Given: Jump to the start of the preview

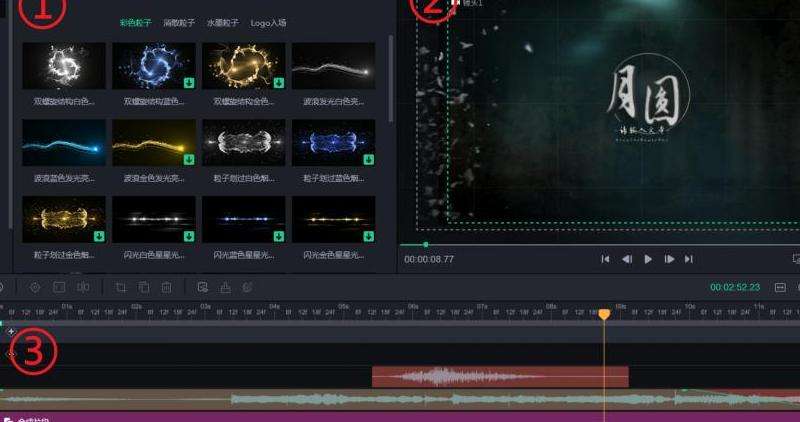Looking at the screenshot, I should (605, 259).
